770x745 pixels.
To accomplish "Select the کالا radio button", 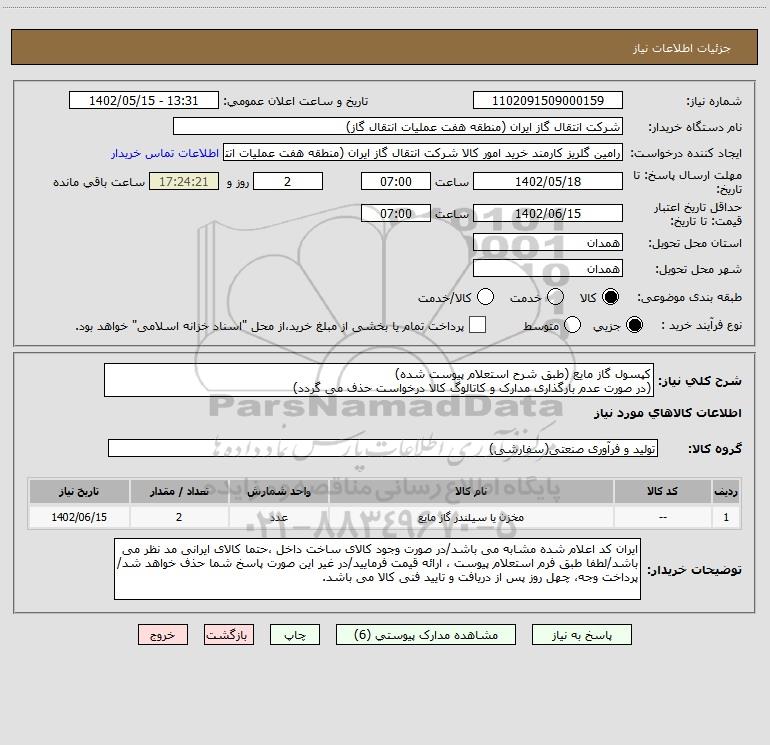I will pos(610,297).
